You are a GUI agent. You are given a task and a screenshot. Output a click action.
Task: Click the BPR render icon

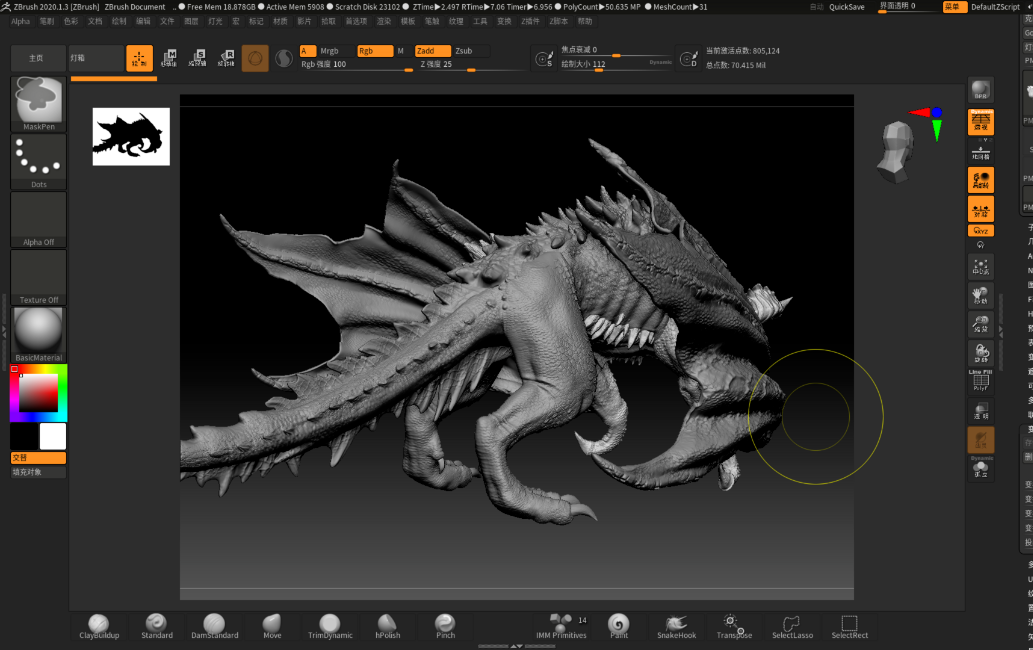point(980,91)
